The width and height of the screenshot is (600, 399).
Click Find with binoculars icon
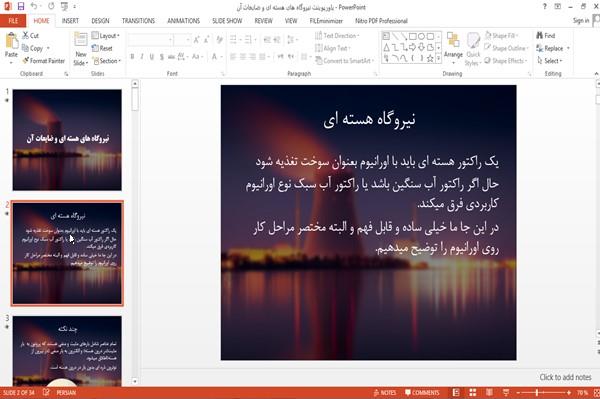click(546, 36)
